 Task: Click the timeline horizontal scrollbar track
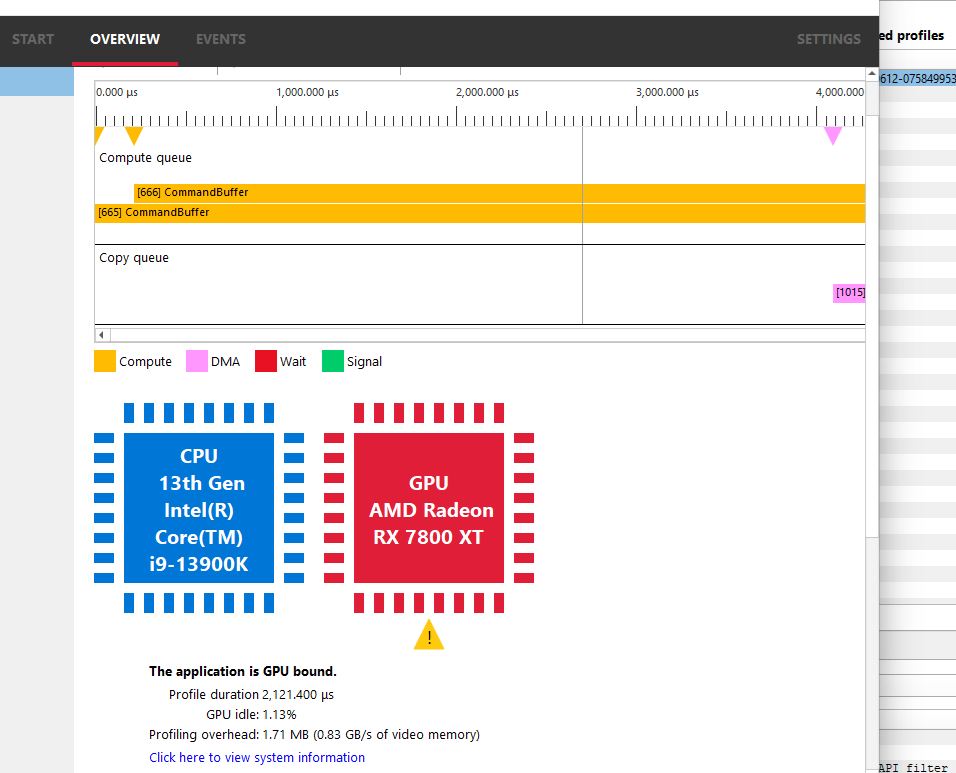pos(480,334)
